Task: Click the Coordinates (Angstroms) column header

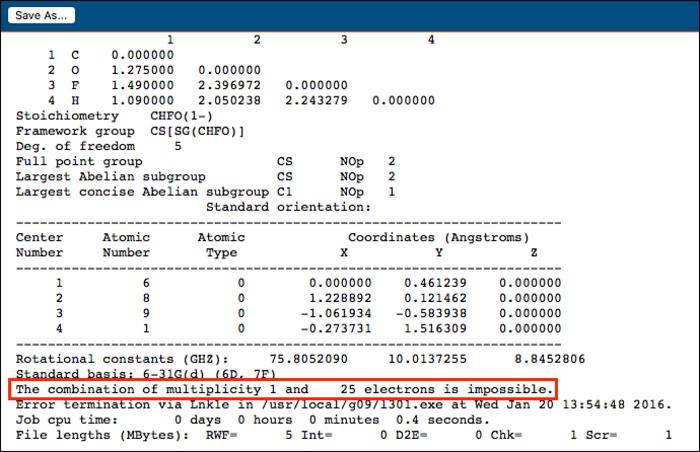Action: pos(435,238)
